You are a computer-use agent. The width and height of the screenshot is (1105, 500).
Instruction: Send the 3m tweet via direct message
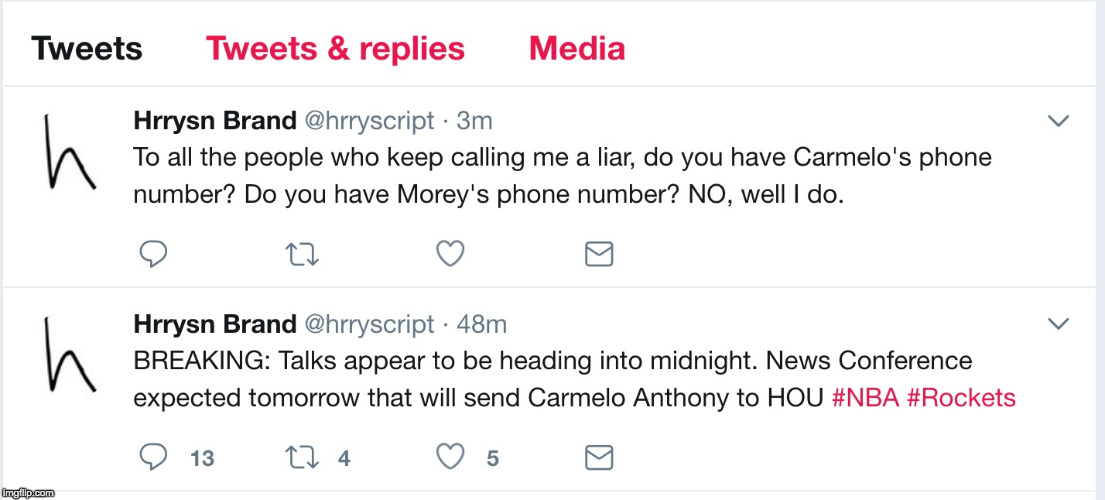(x=599, y=254)
